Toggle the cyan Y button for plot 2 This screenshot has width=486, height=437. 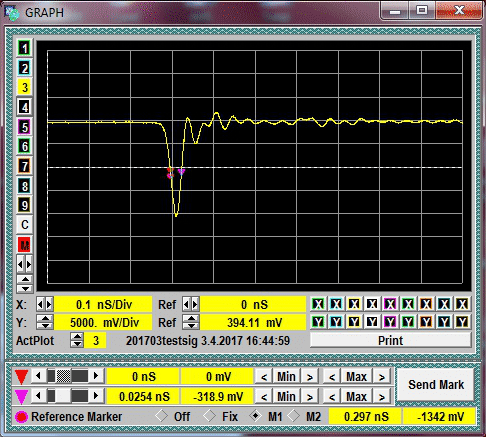(x=336, y=322)
